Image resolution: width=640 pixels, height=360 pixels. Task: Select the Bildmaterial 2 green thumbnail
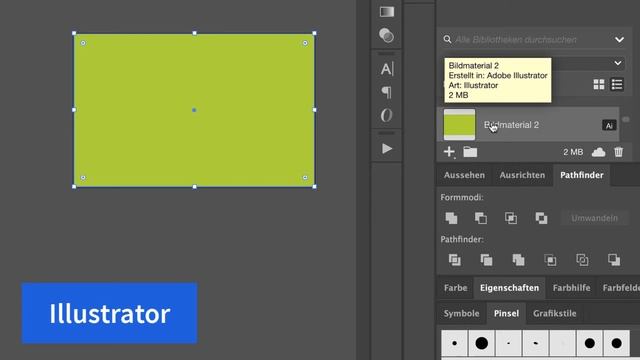459,124
